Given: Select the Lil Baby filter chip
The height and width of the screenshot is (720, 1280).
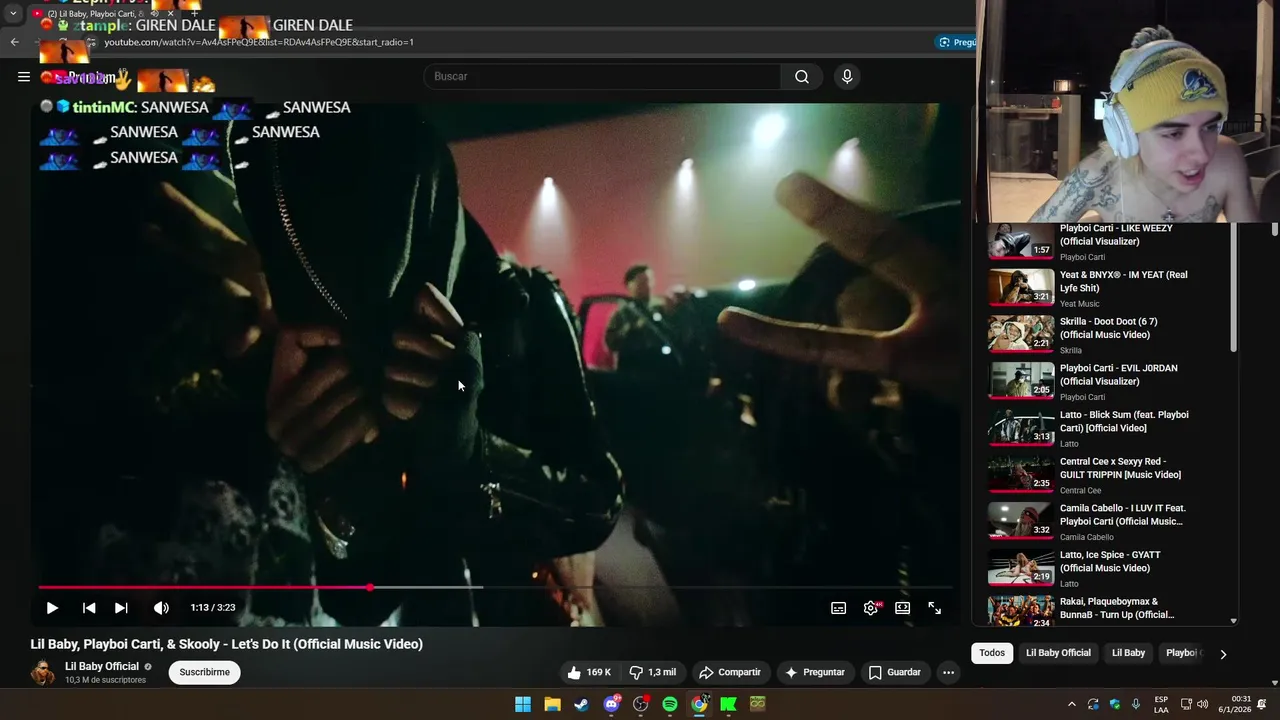Looking at the screenshot, I should [x=1128, y=653].
